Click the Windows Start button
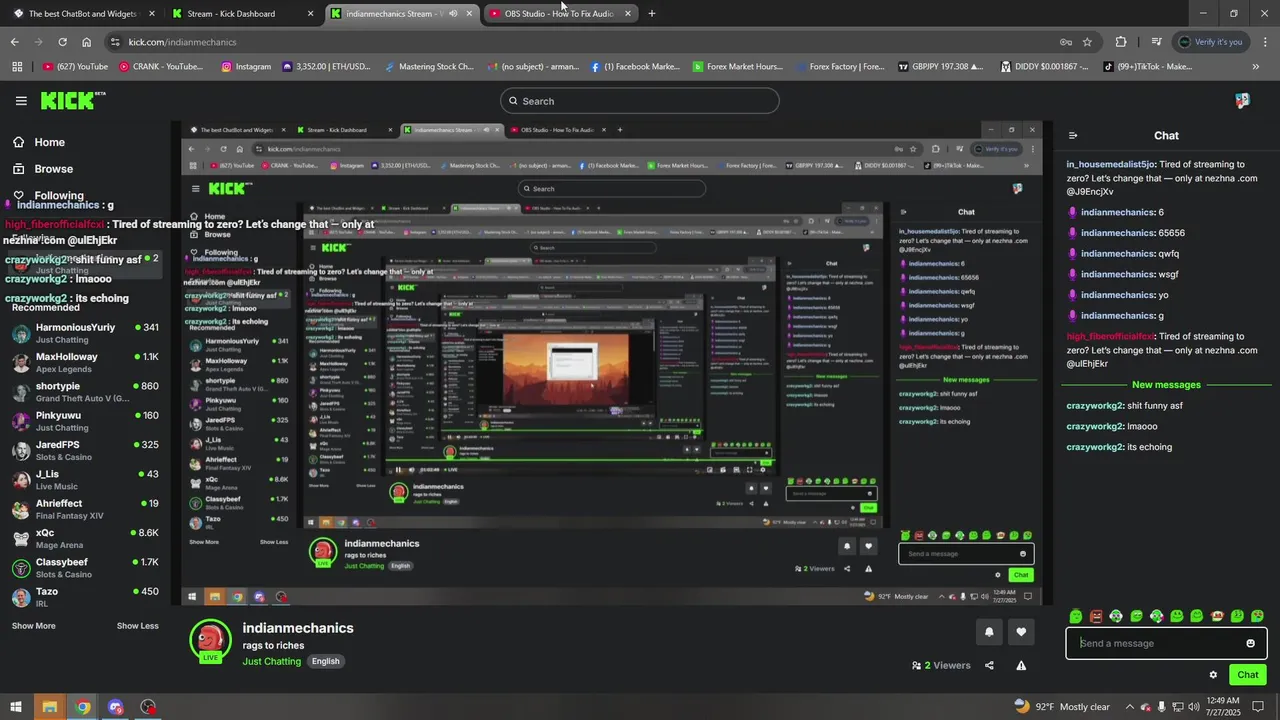This screenshot has width=1280, height=720. pos(16,707)
